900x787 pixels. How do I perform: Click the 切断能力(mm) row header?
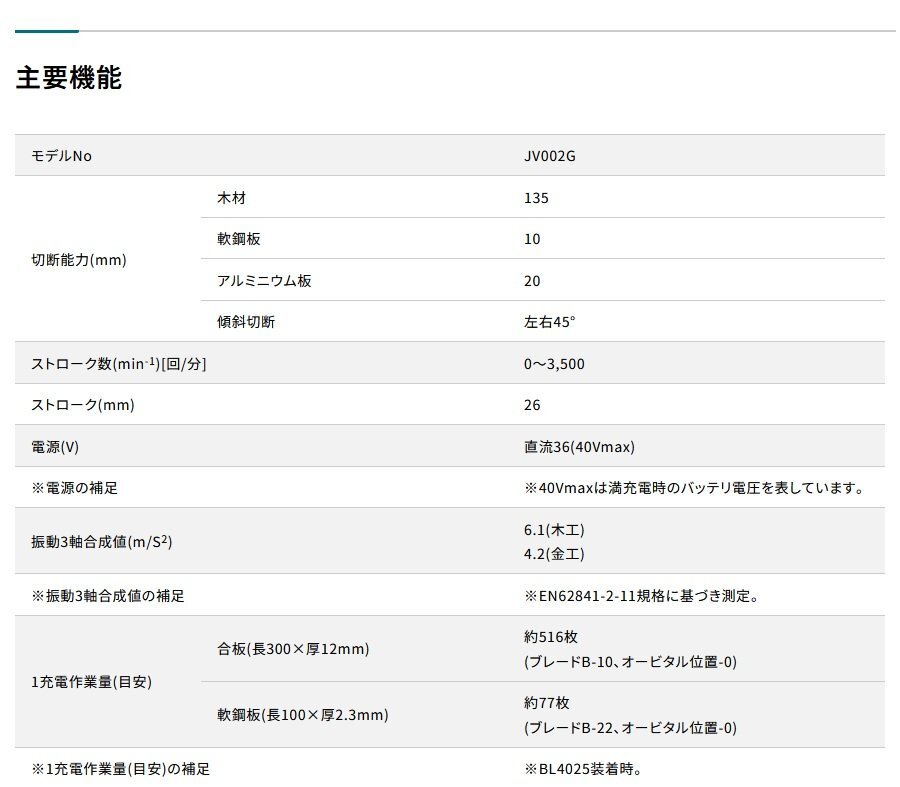coord(79,259)
